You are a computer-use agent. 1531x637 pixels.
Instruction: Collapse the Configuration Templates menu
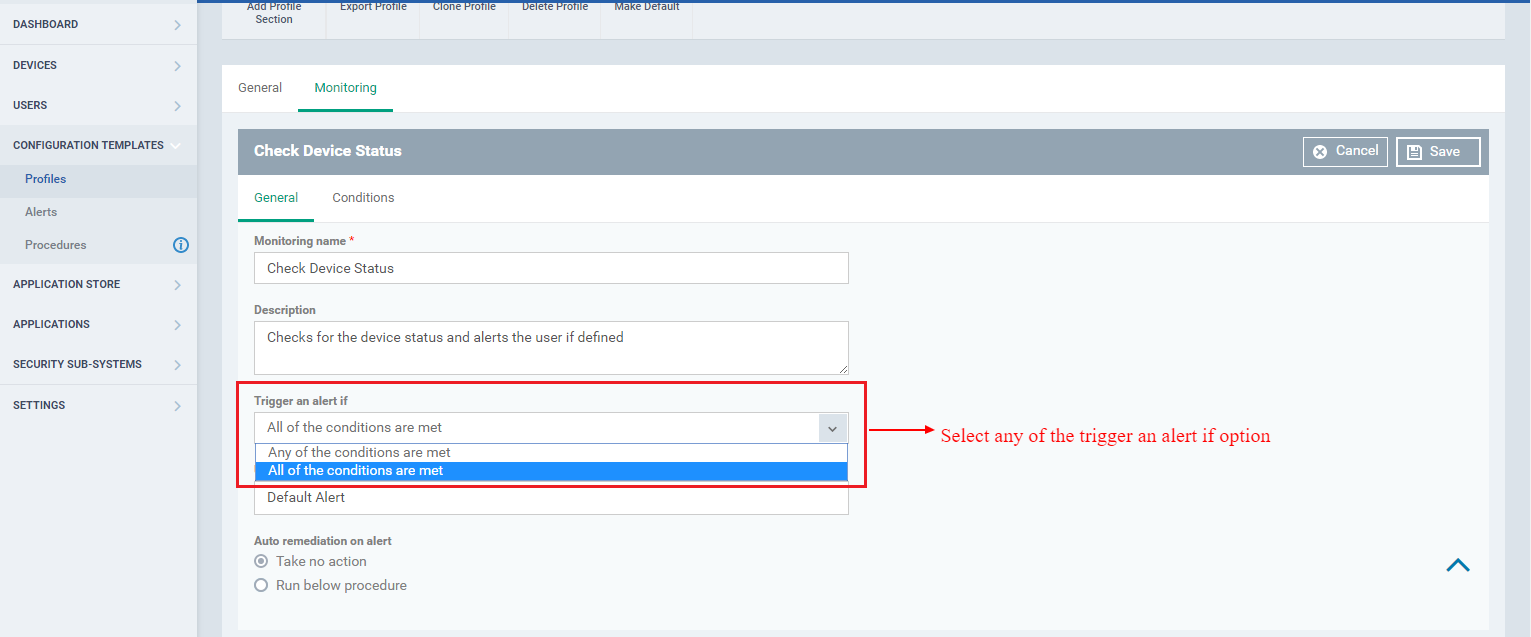[98, 145]
